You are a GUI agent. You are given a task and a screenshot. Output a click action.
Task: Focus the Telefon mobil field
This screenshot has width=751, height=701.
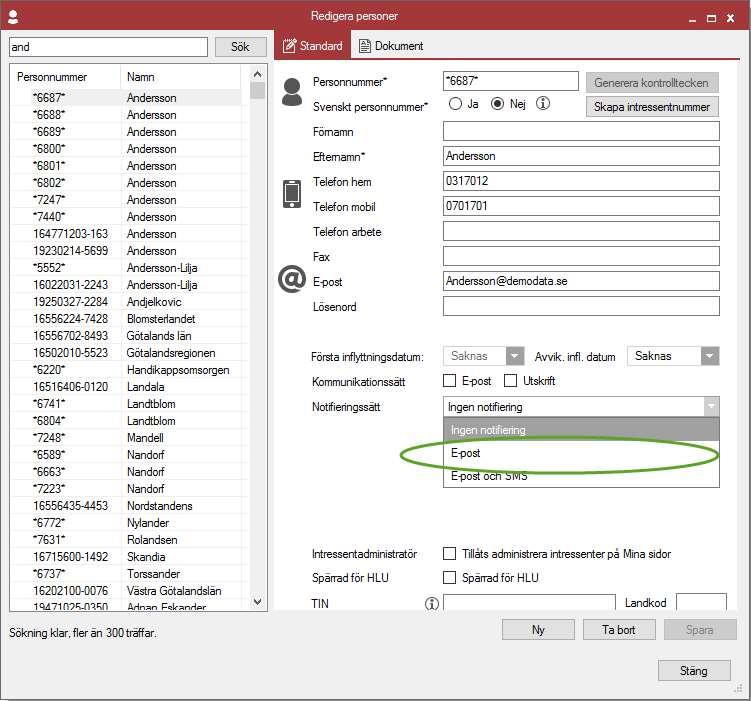581,206
